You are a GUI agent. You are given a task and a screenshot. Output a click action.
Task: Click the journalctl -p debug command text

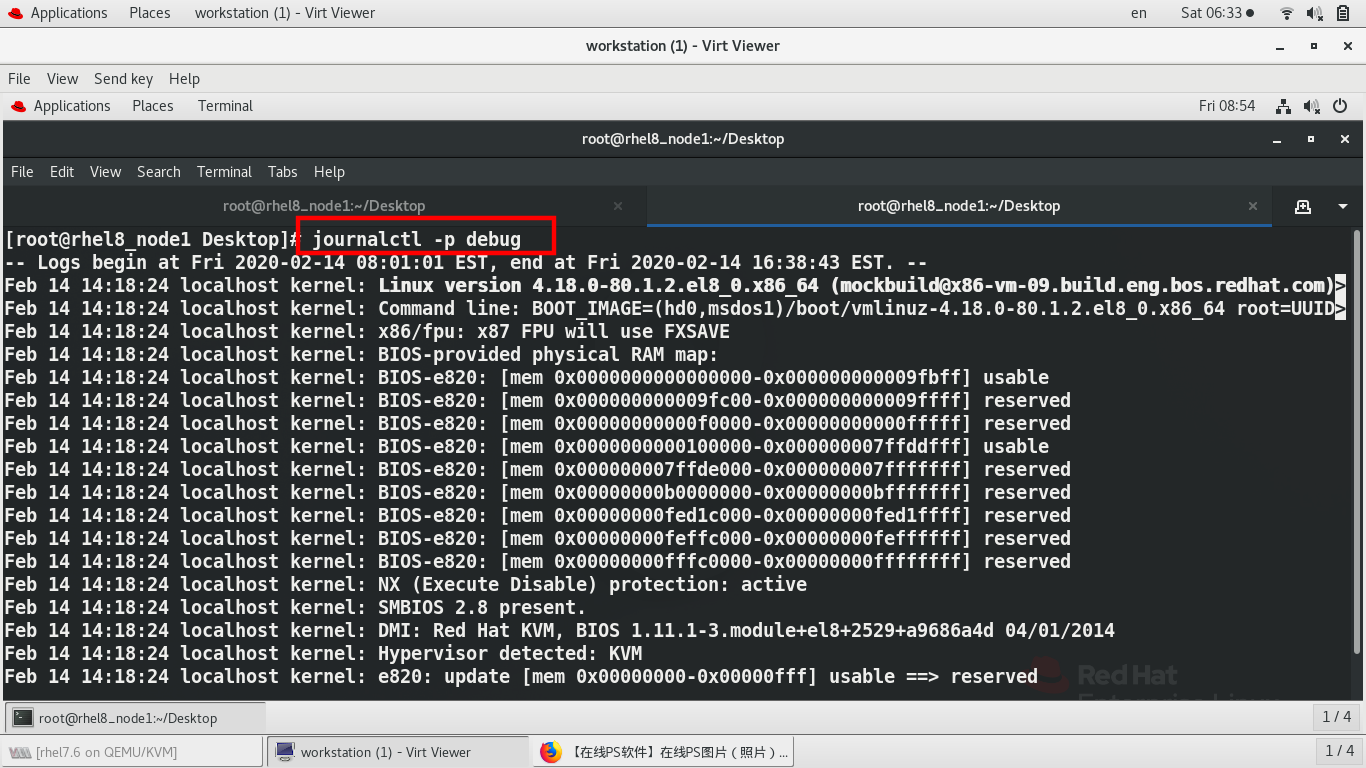click(x=417, y=240)
